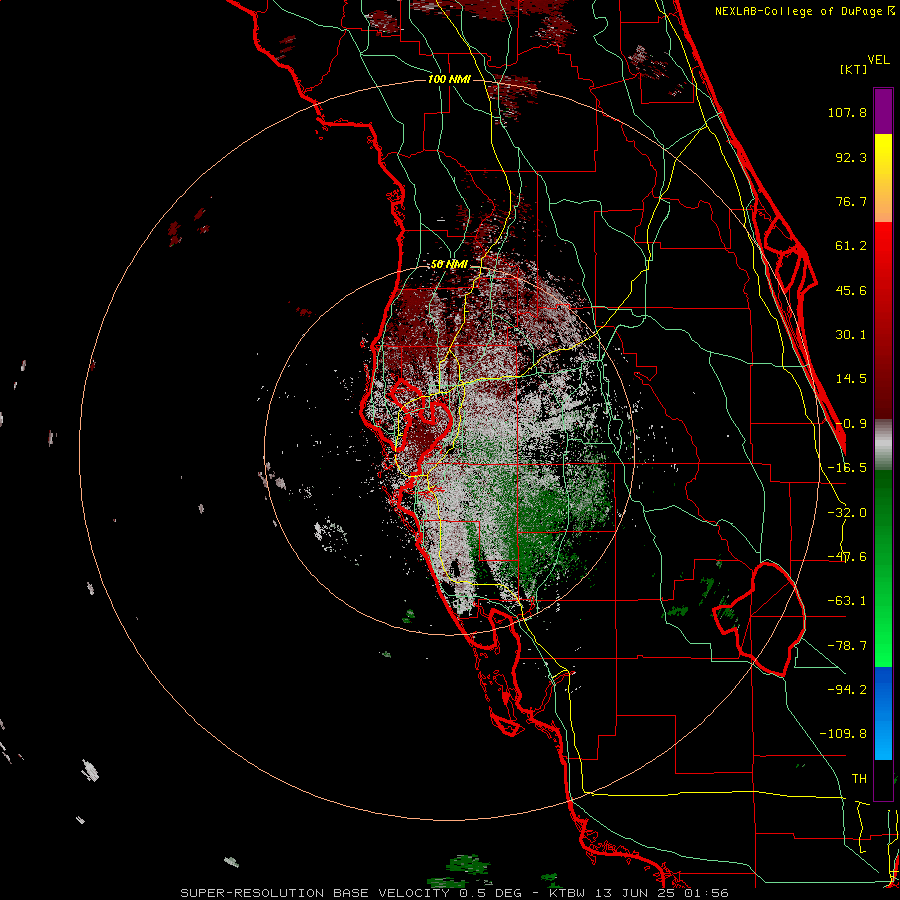This screenshot has height=900, width=900.
Task: Click the 30.1 velocity scale value
Action: (851, 335)
